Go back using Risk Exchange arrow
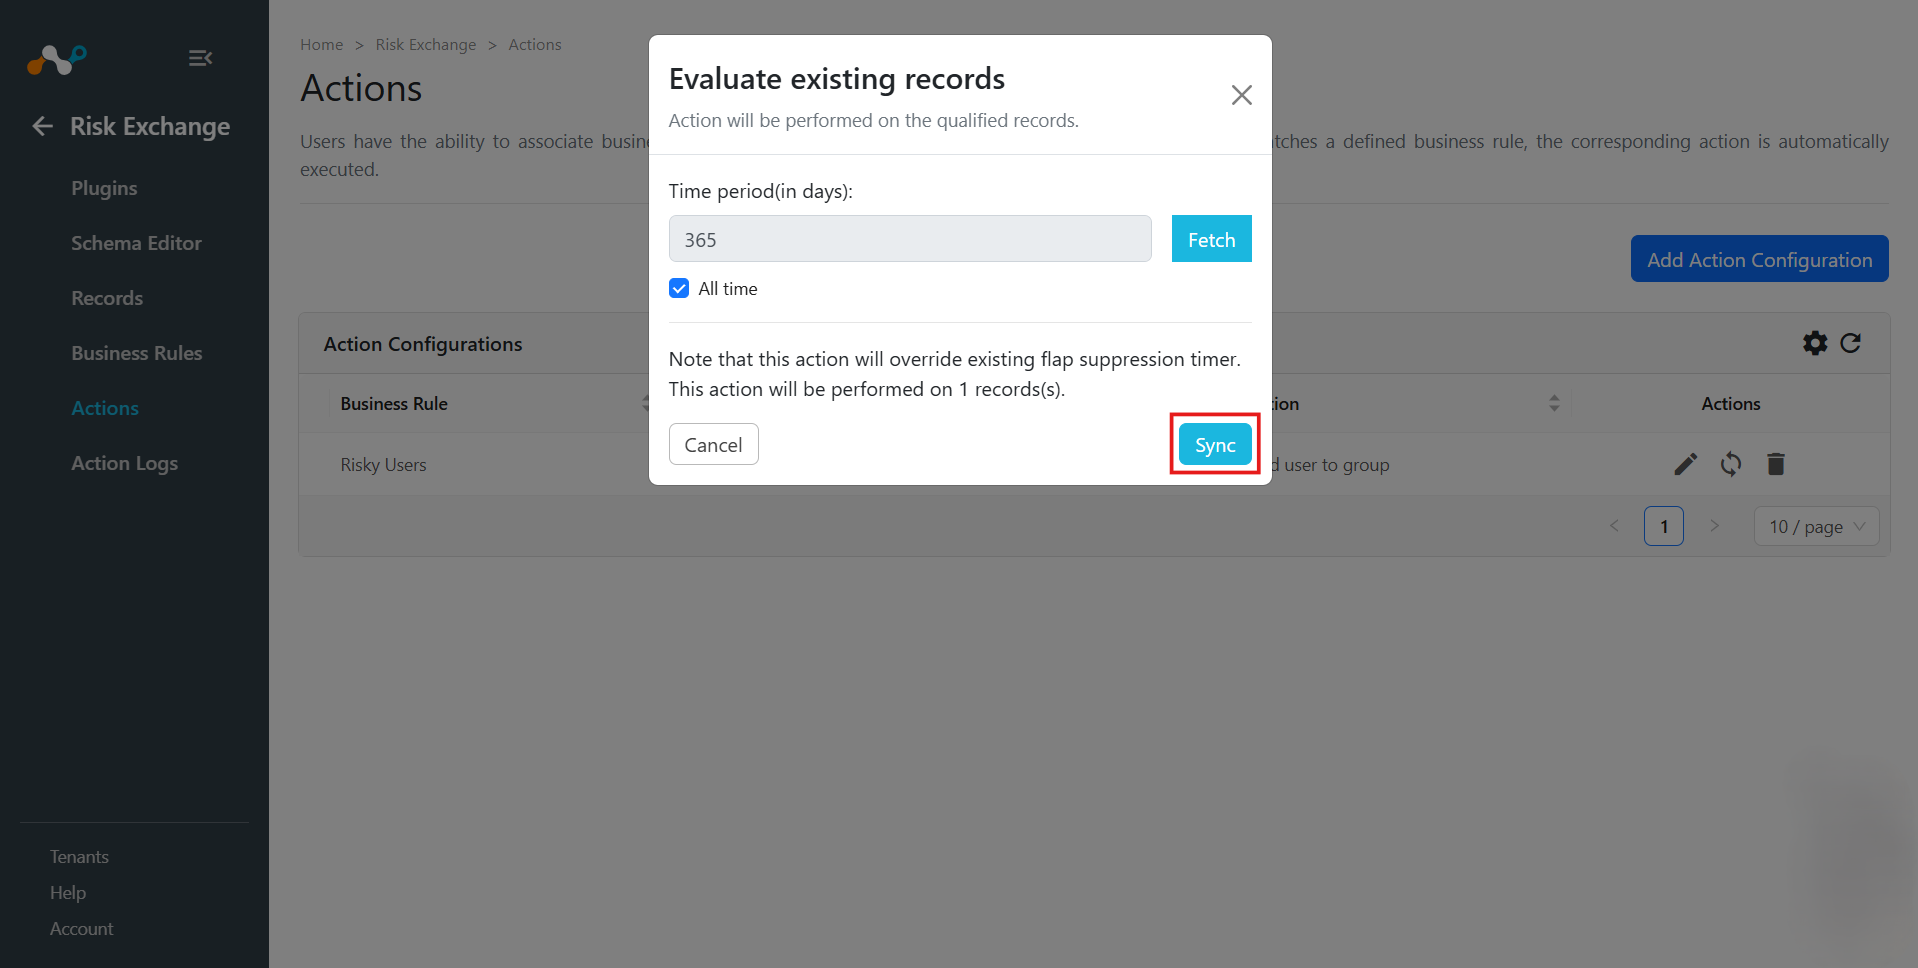 (x=42, y=126)
